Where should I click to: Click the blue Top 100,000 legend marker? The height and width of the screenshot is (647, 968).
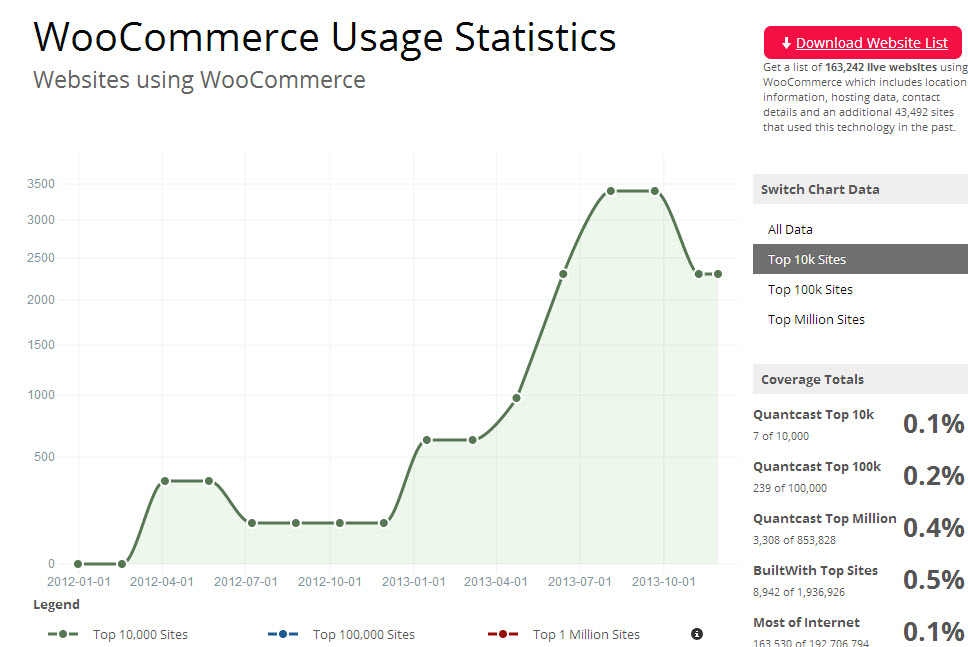click(x=283, y=634)
